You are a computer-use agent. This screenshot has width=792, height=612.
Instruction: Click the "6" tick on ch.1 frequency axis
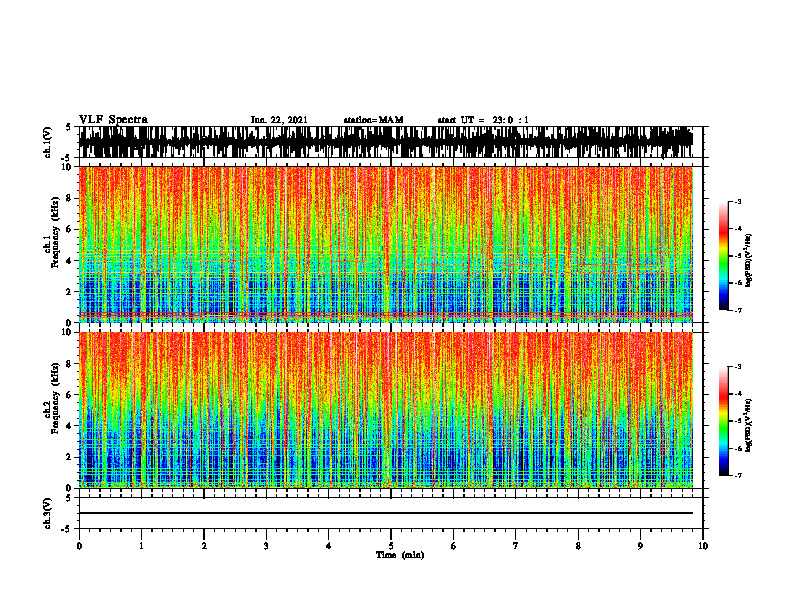pos(71,229)
